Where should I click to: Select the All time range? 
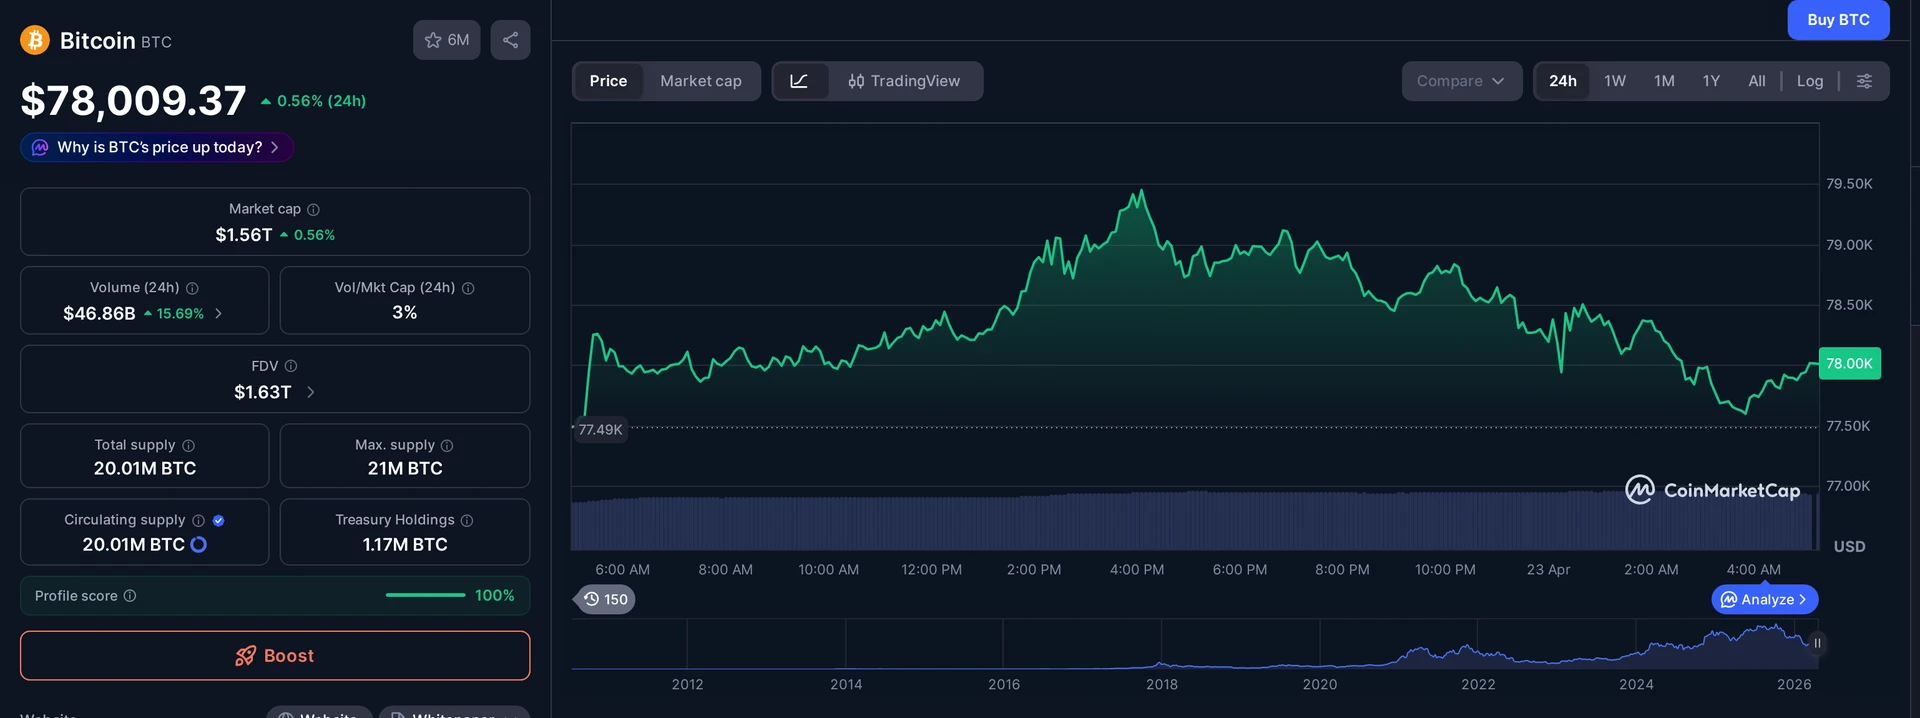pyautogui.click(x=1757, y=81)
